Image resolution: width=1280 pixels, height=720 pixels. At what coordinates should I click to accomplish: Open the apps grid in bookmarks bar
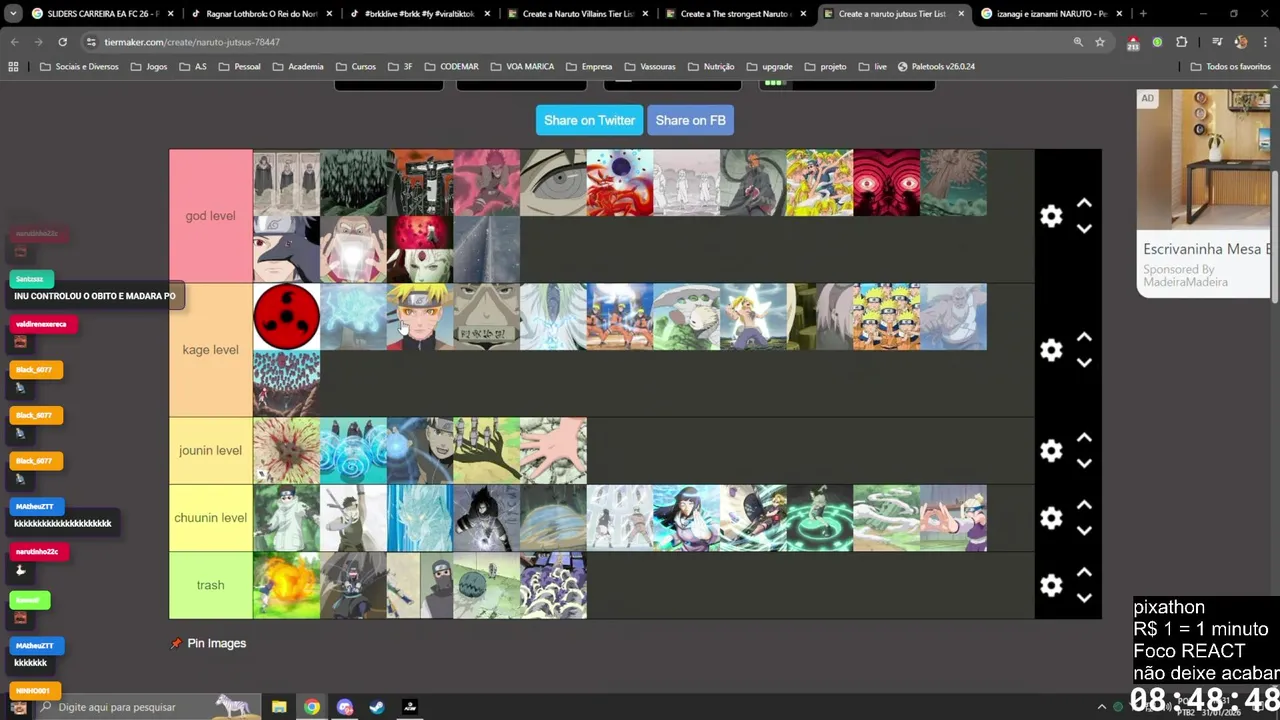[13, 67]
